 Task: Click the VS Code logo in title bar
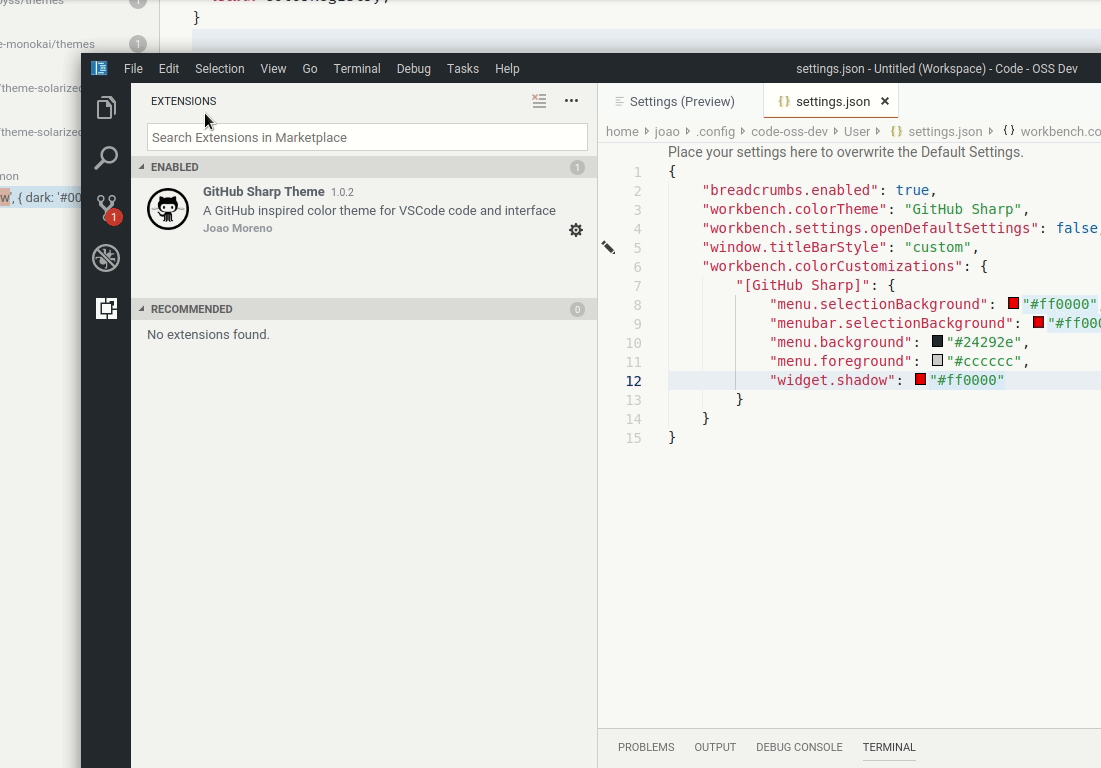(x=99, y=68)
